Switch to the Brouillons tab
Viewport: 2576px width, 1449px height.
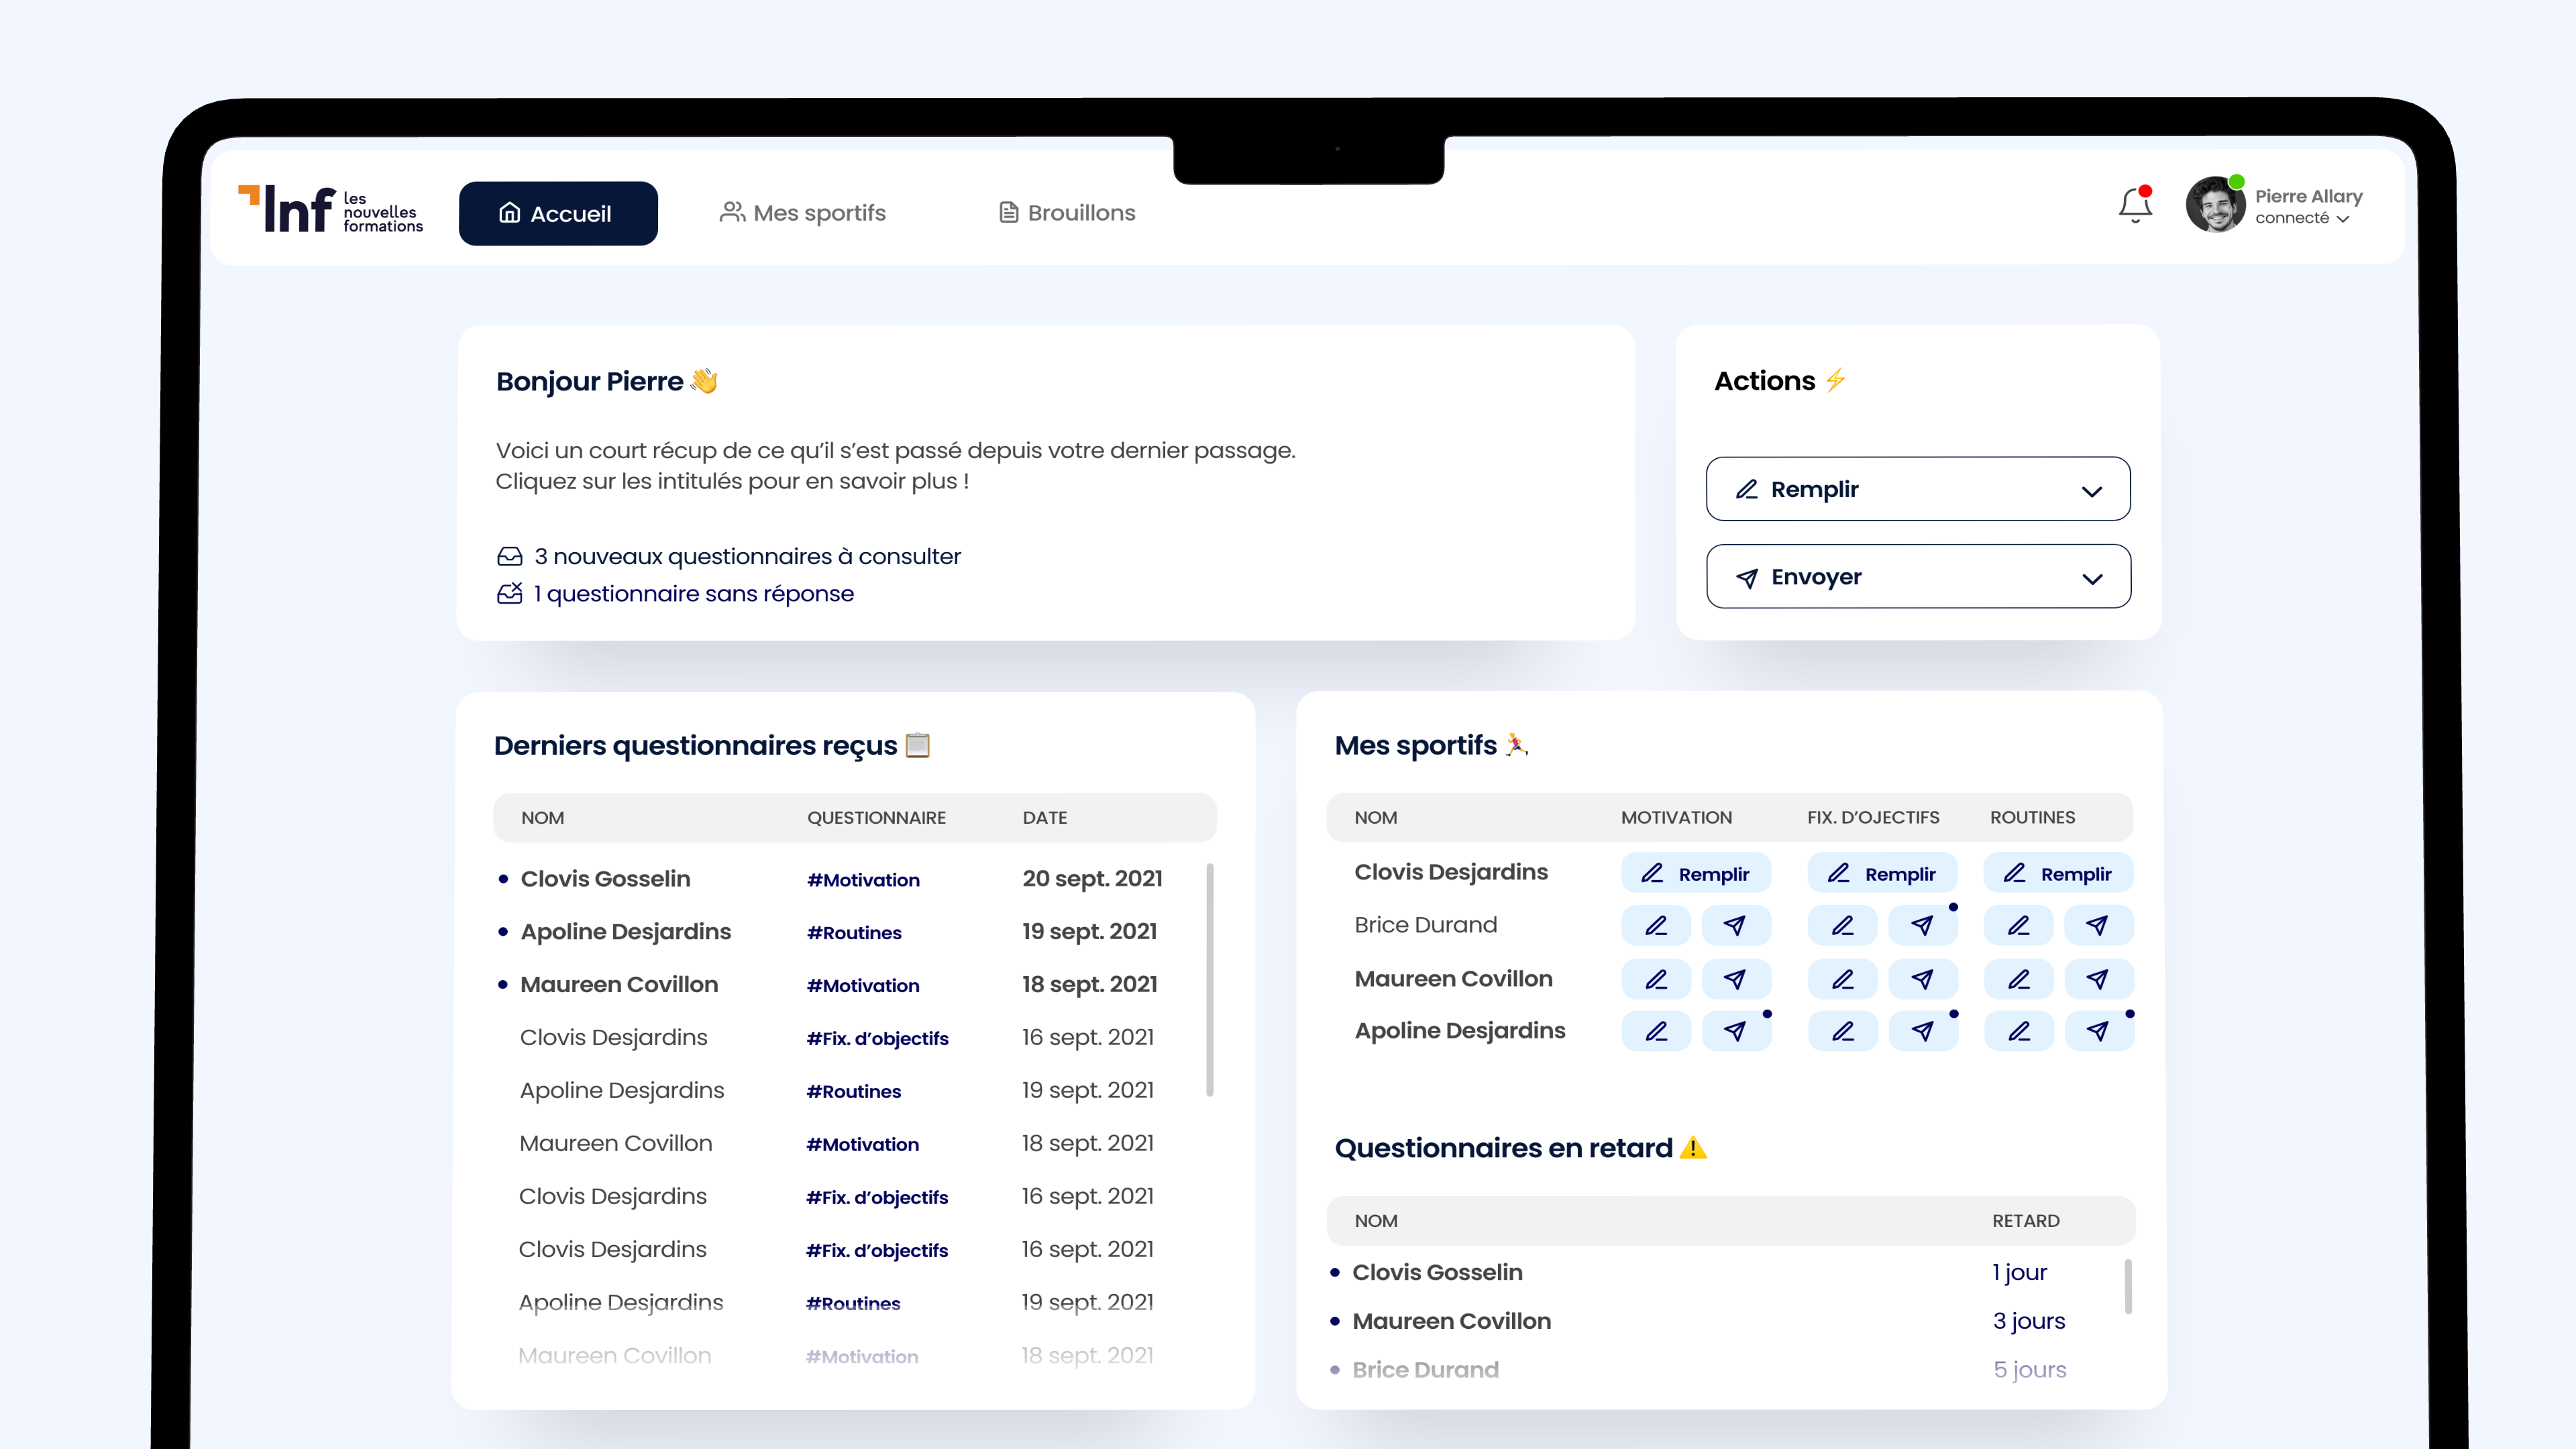tap(1067, 213)
